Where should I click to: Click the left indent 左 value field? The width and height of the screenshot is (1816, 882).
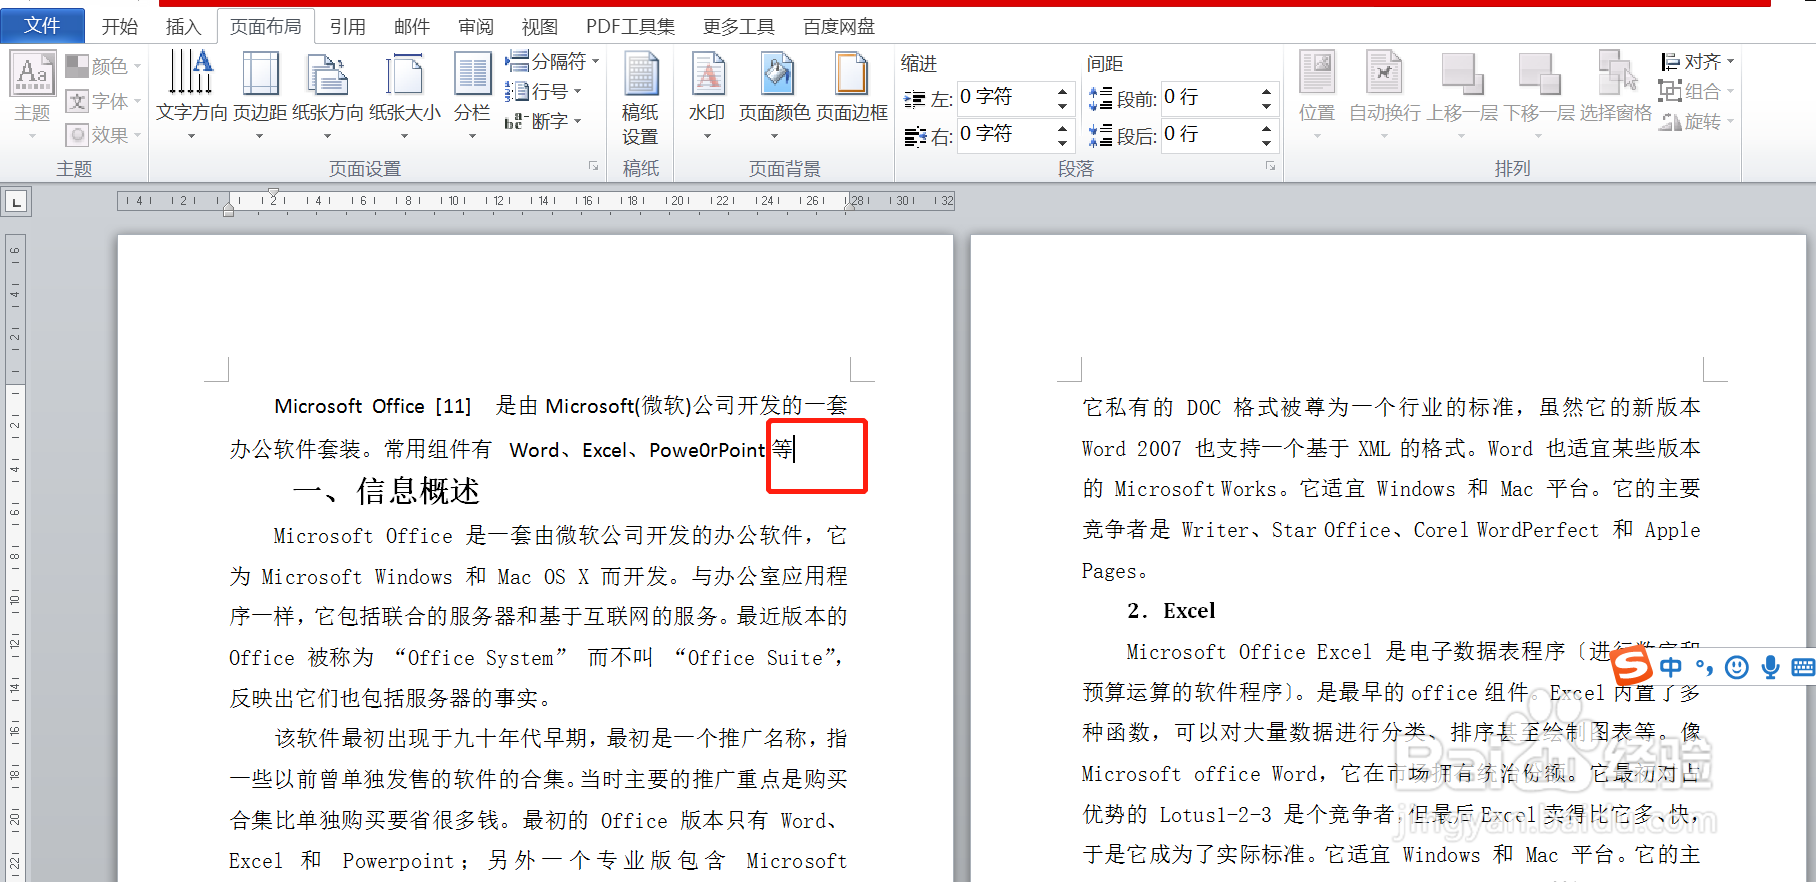(1005, 97)
